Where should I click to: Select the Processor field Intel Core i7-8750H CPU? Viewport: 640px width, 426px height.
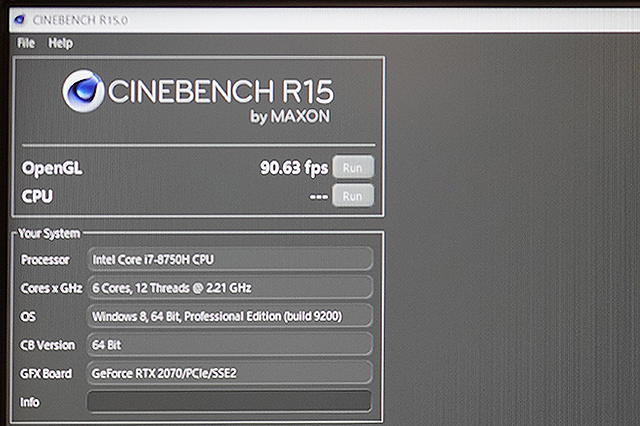point(230,259)
